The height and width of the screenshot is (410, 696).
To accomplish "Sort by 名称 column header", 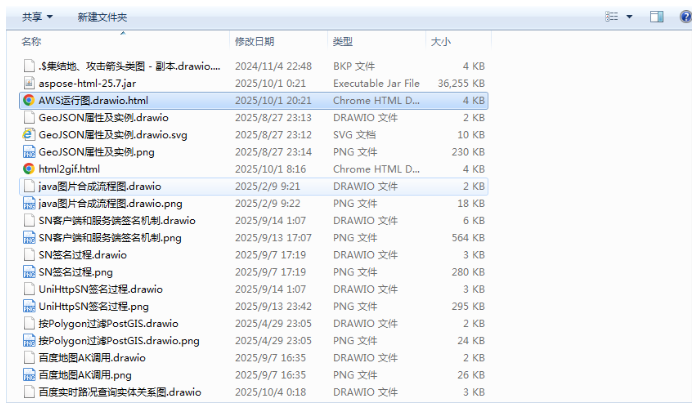I will click(x=31, y=41).
